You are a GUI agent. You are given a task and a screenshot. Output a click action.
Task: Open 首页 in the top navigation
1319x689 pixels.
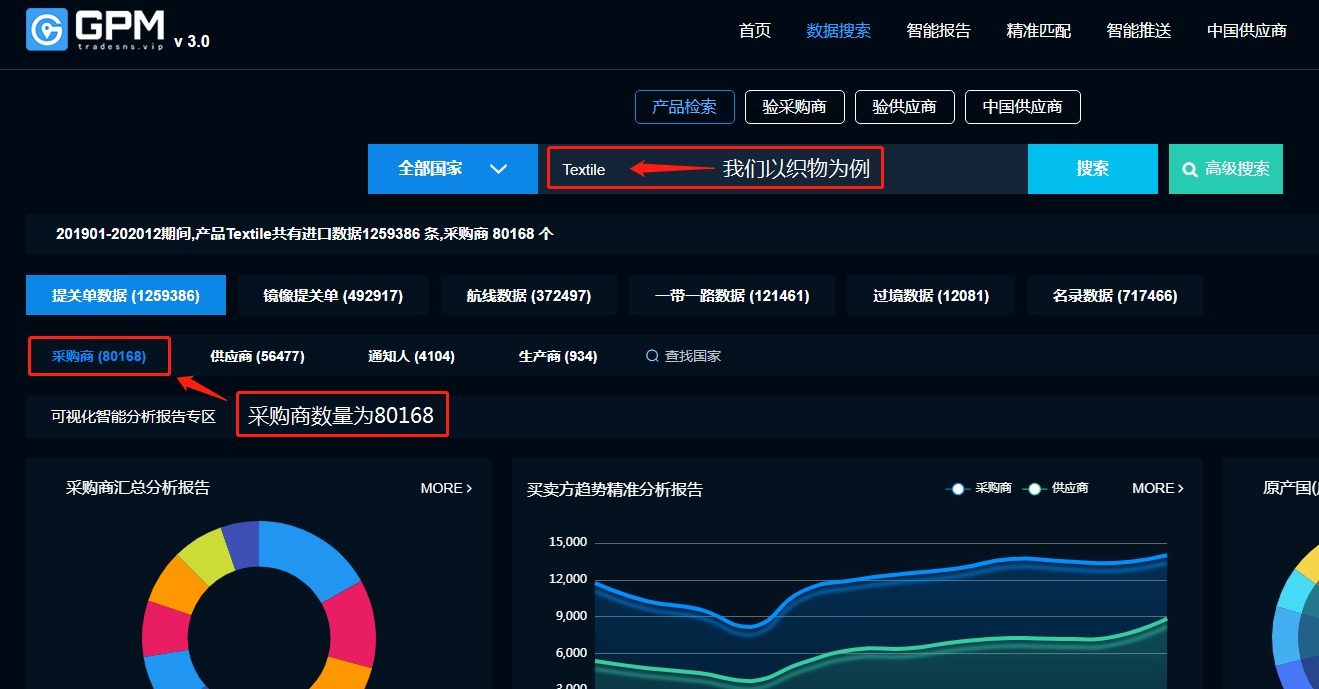coord(754,31)
